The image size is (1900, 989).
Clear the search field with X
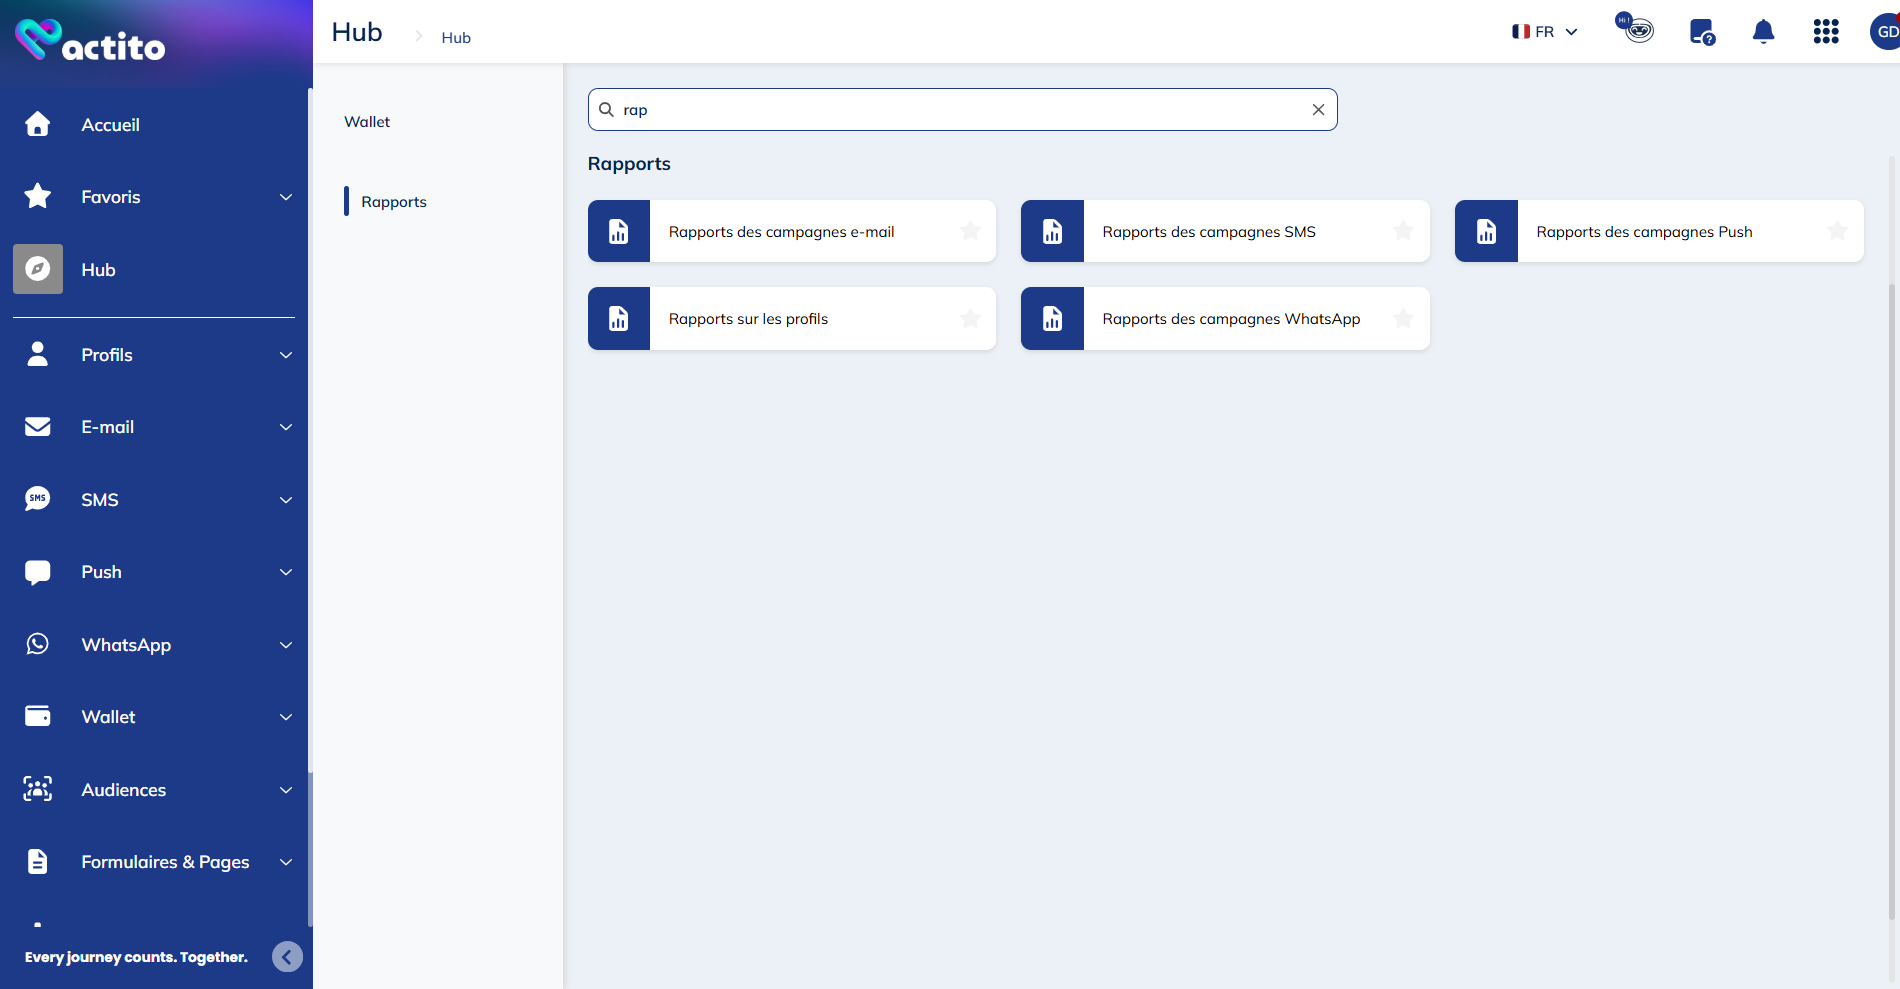coord(1318,110)
